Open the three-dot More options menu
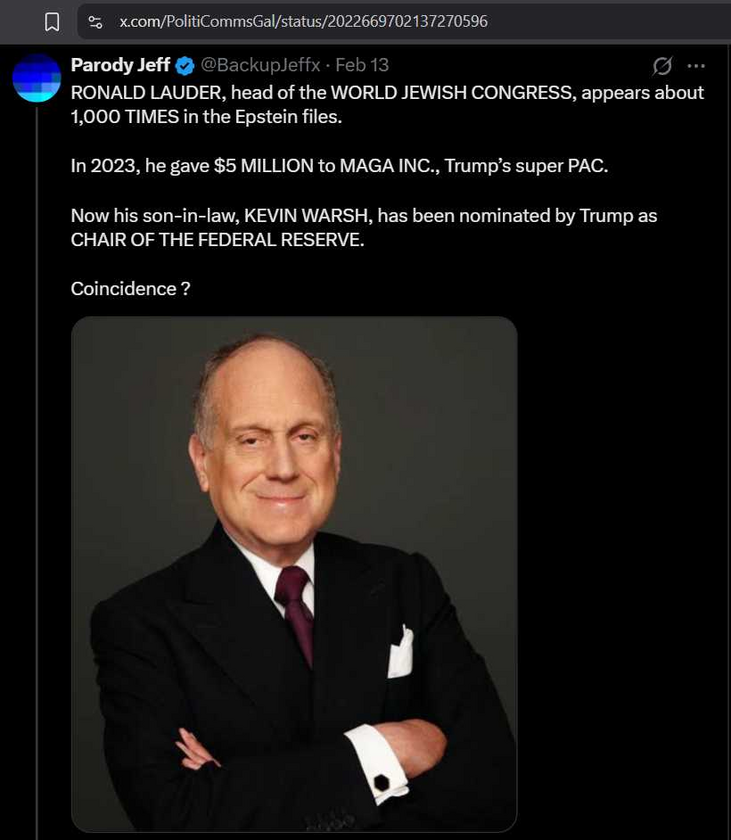The image size is (731, 840). [696, 66]
